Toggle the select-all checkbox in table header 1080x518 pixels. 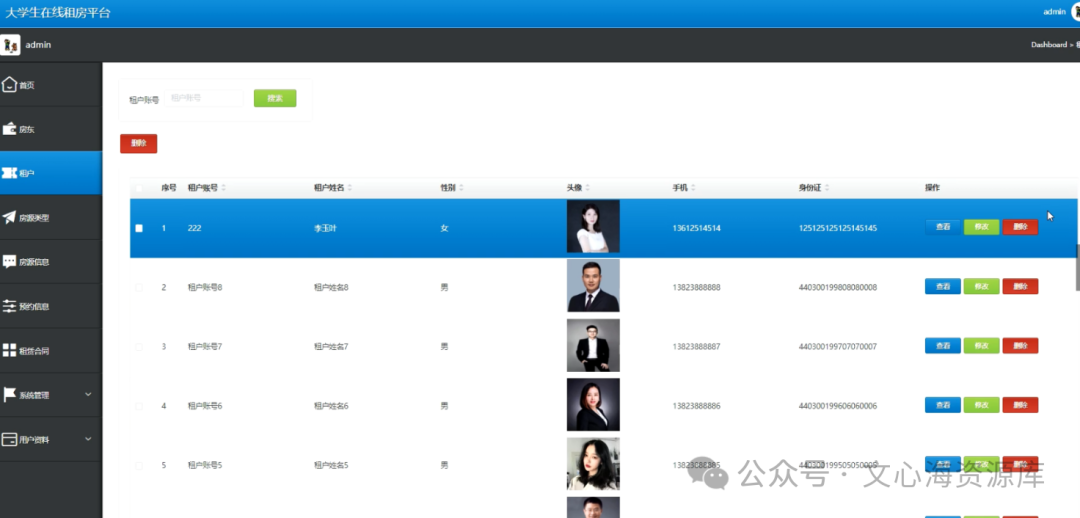click(139, 187)
